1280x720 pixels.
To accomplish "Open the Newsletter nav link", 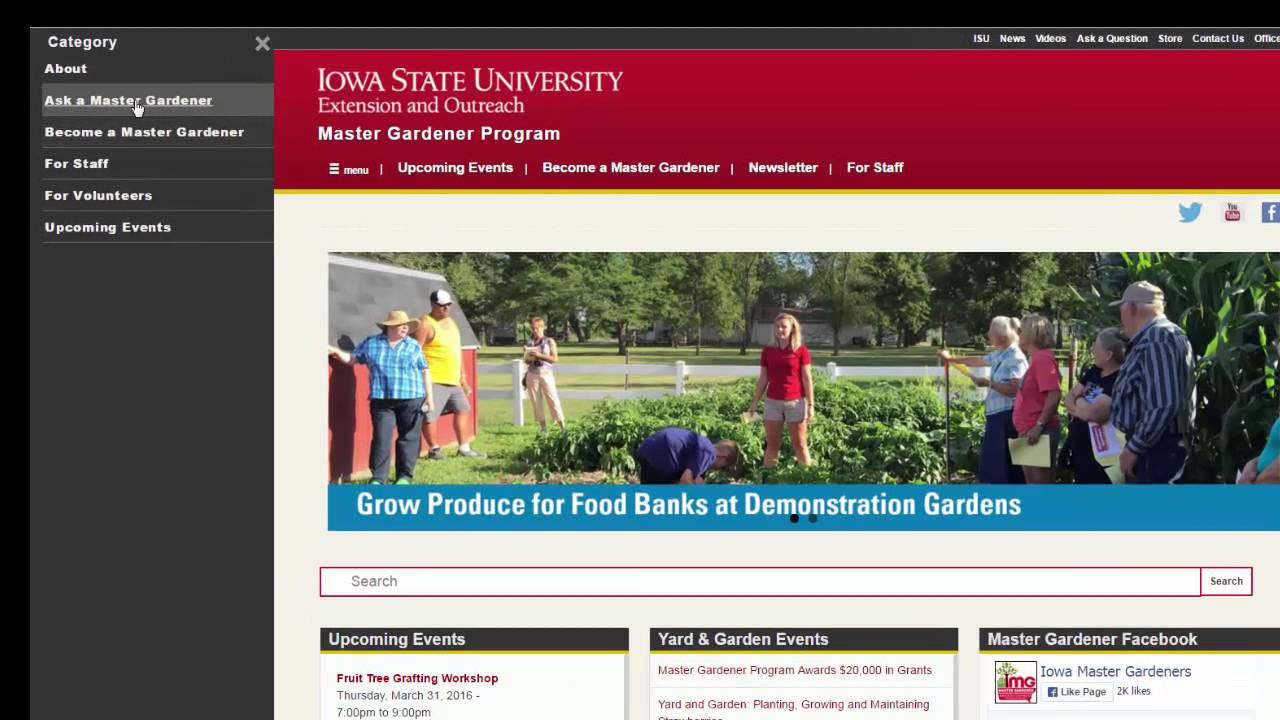I will (783, 168).
